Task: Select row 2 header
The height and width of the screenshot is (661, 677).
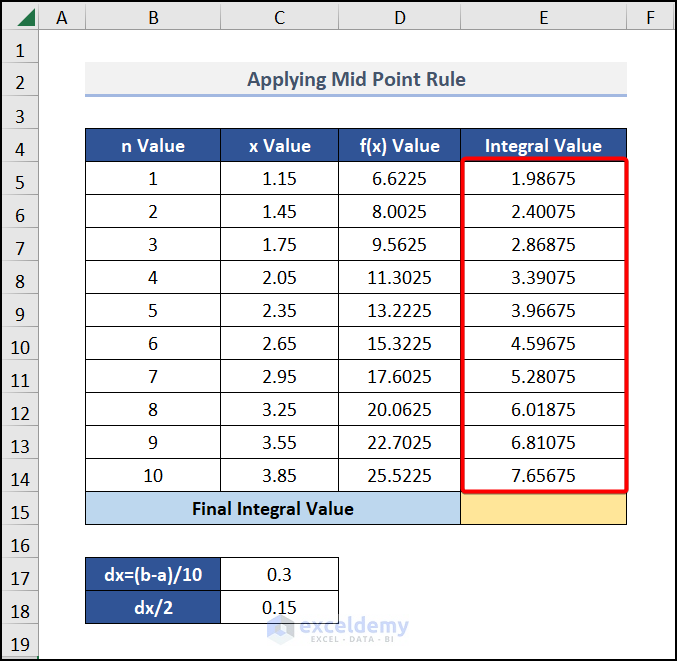Action: pyautogui.click(x=20, y=80)
